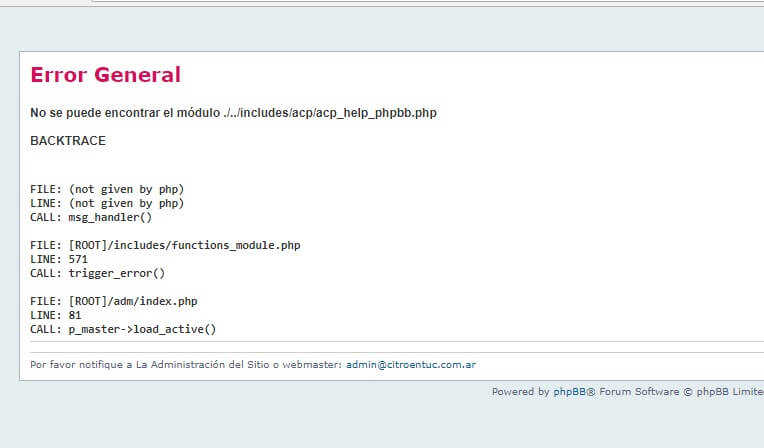Click the admin@citroentuc.com.ar email link
Image resolution: width=764 pixels, height=448 pixels.
pyautogui.click(x=410, y=365)
